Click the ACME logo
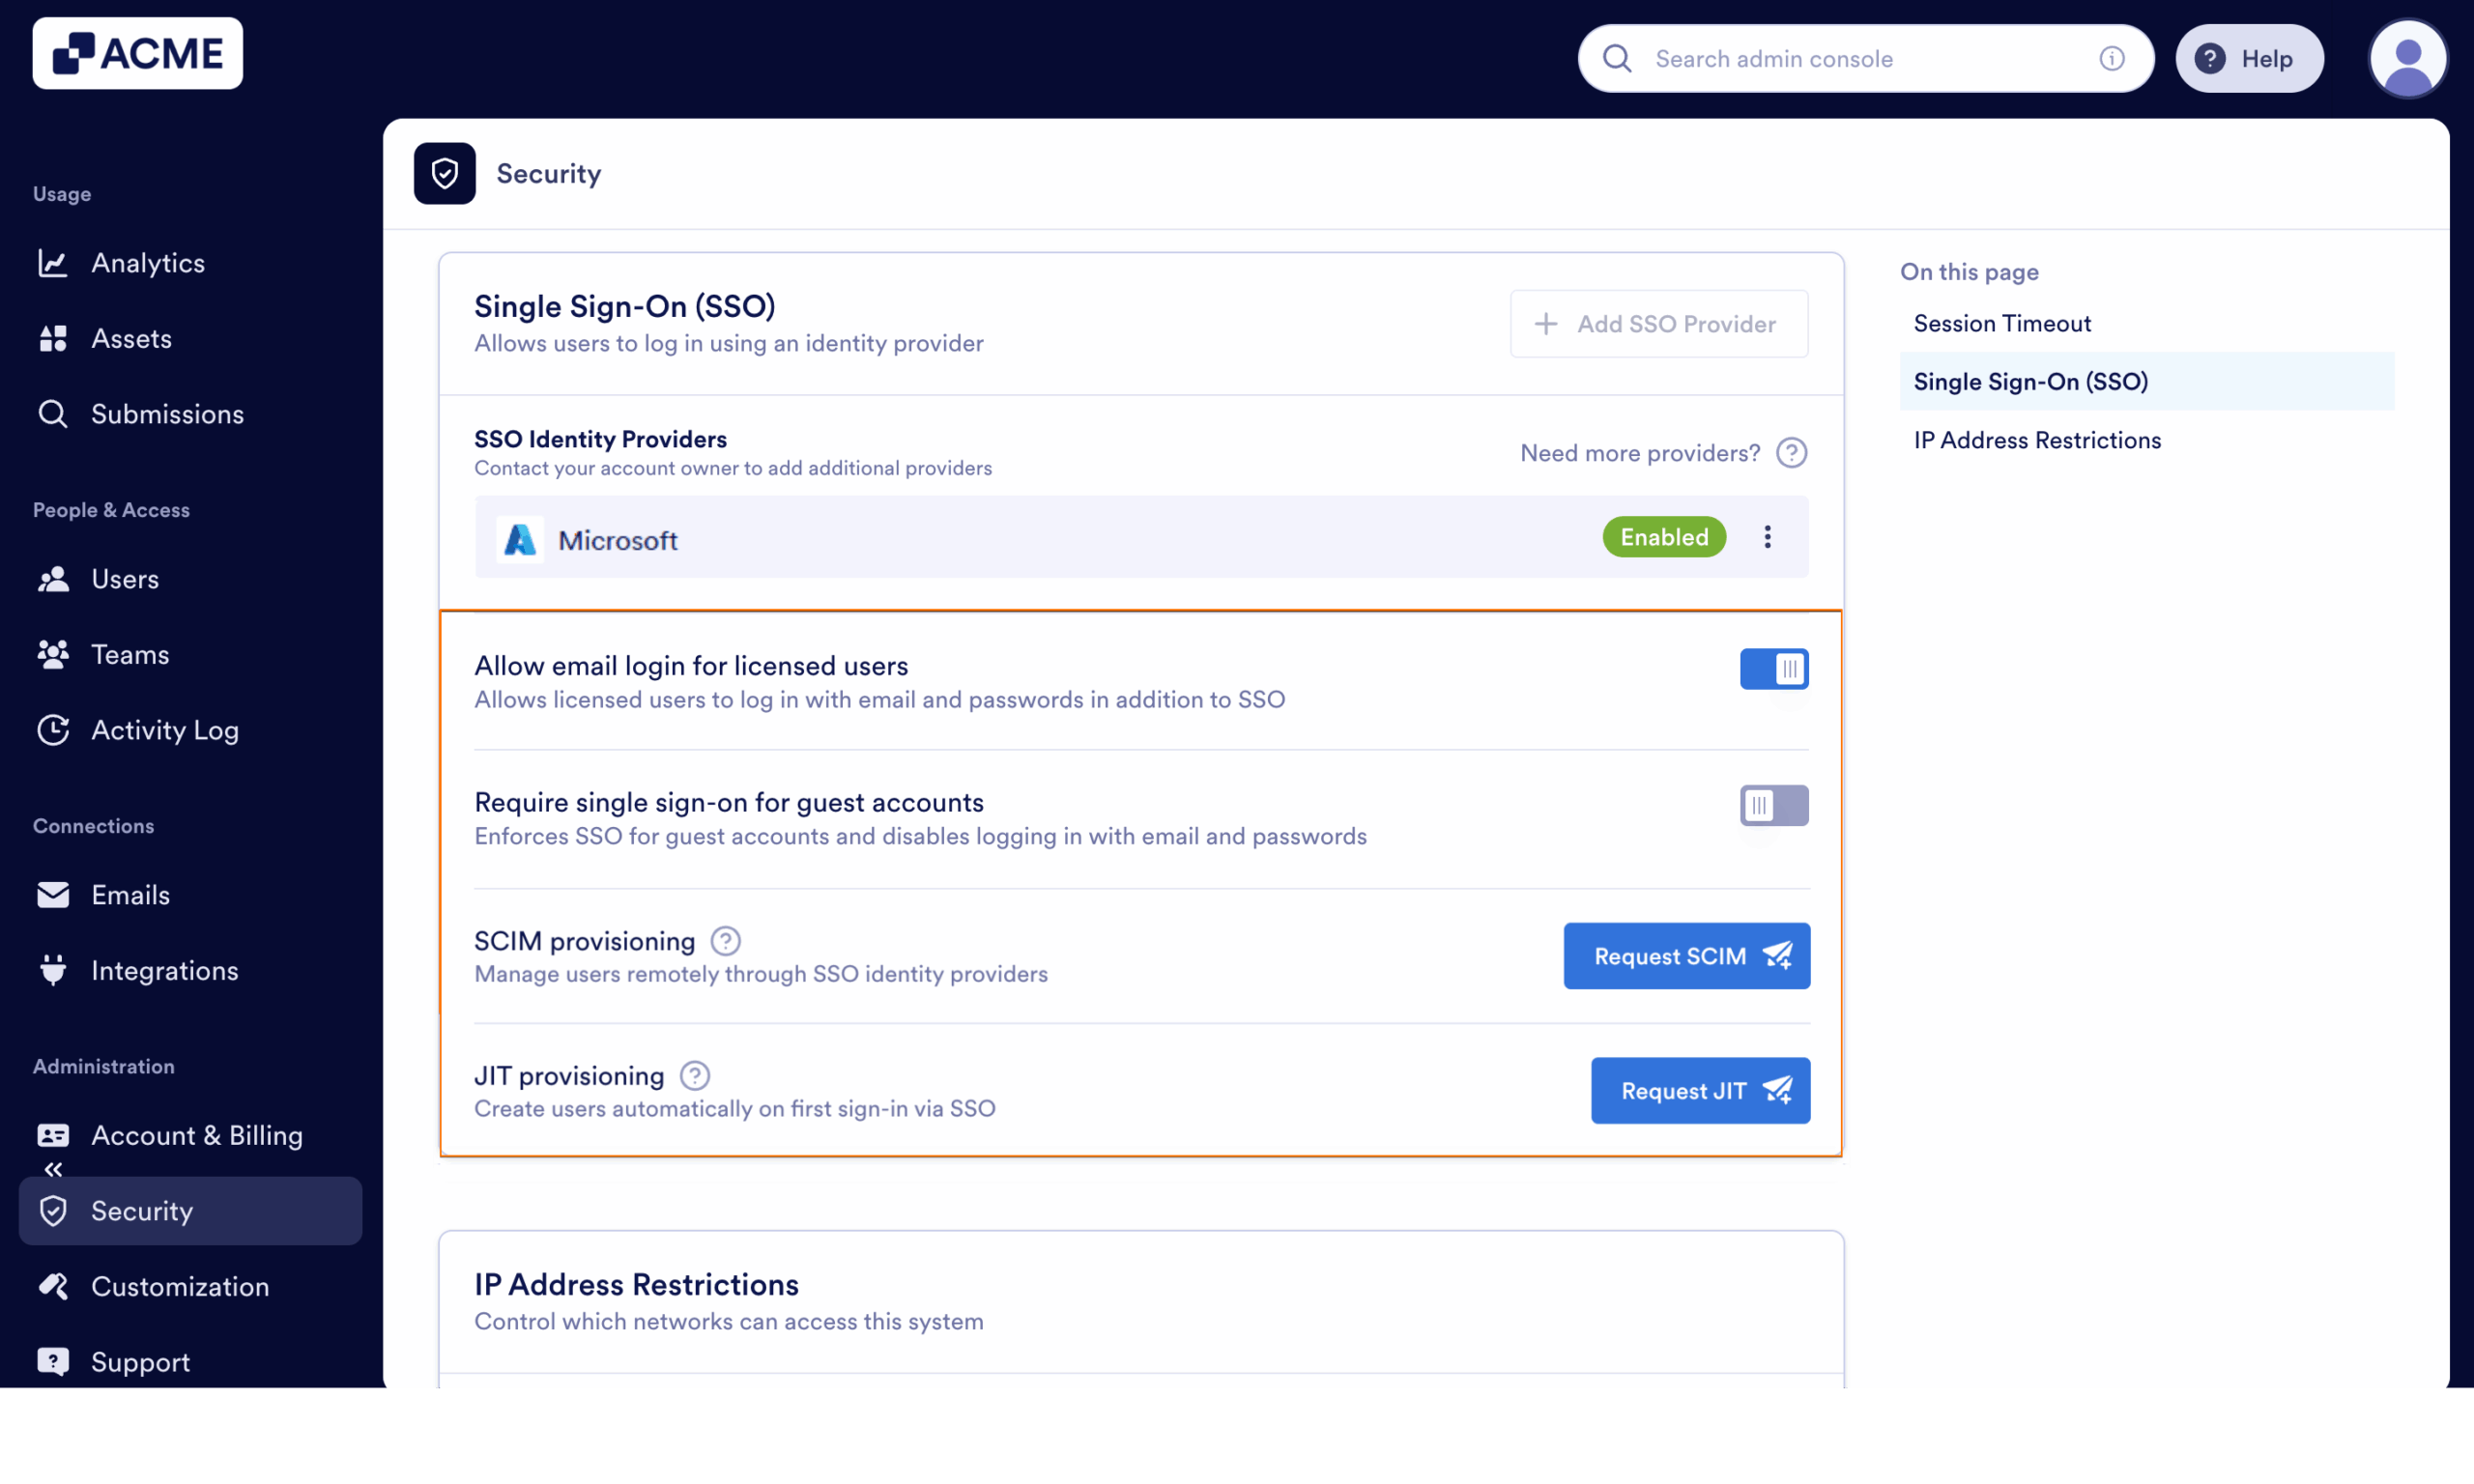 [x=137, y=53]
